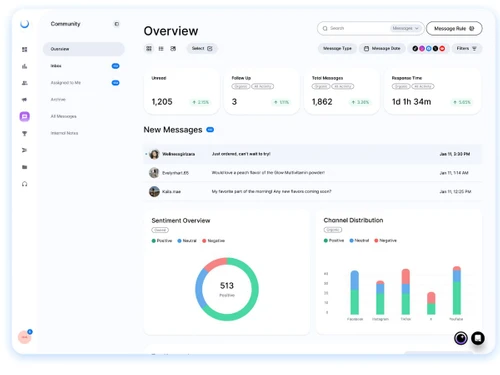Image resolution: width=500 pixels, height=375 pixels.
Task: Open Archive in the Community menu
Action: pos(84,99)
